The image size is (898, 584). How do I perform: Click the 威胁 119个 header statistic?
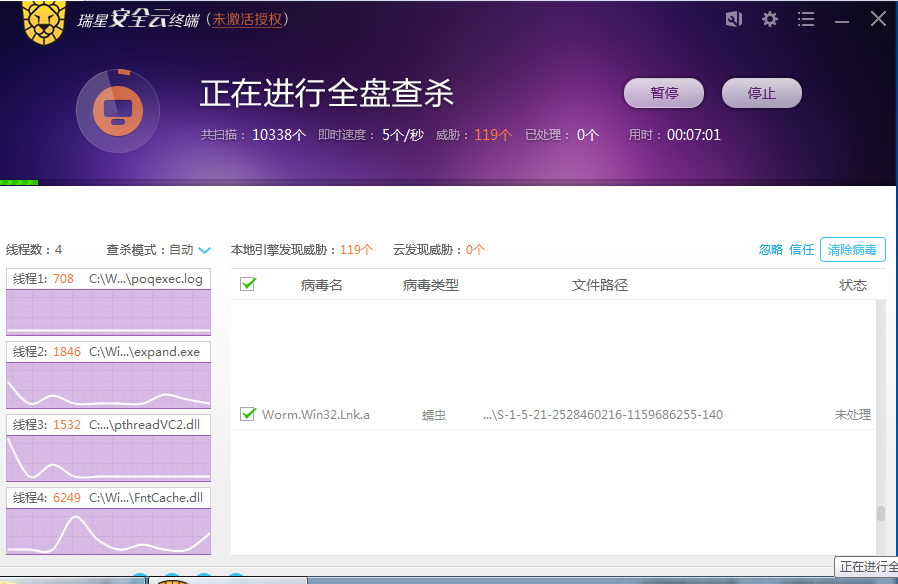[x=474, y=135]
